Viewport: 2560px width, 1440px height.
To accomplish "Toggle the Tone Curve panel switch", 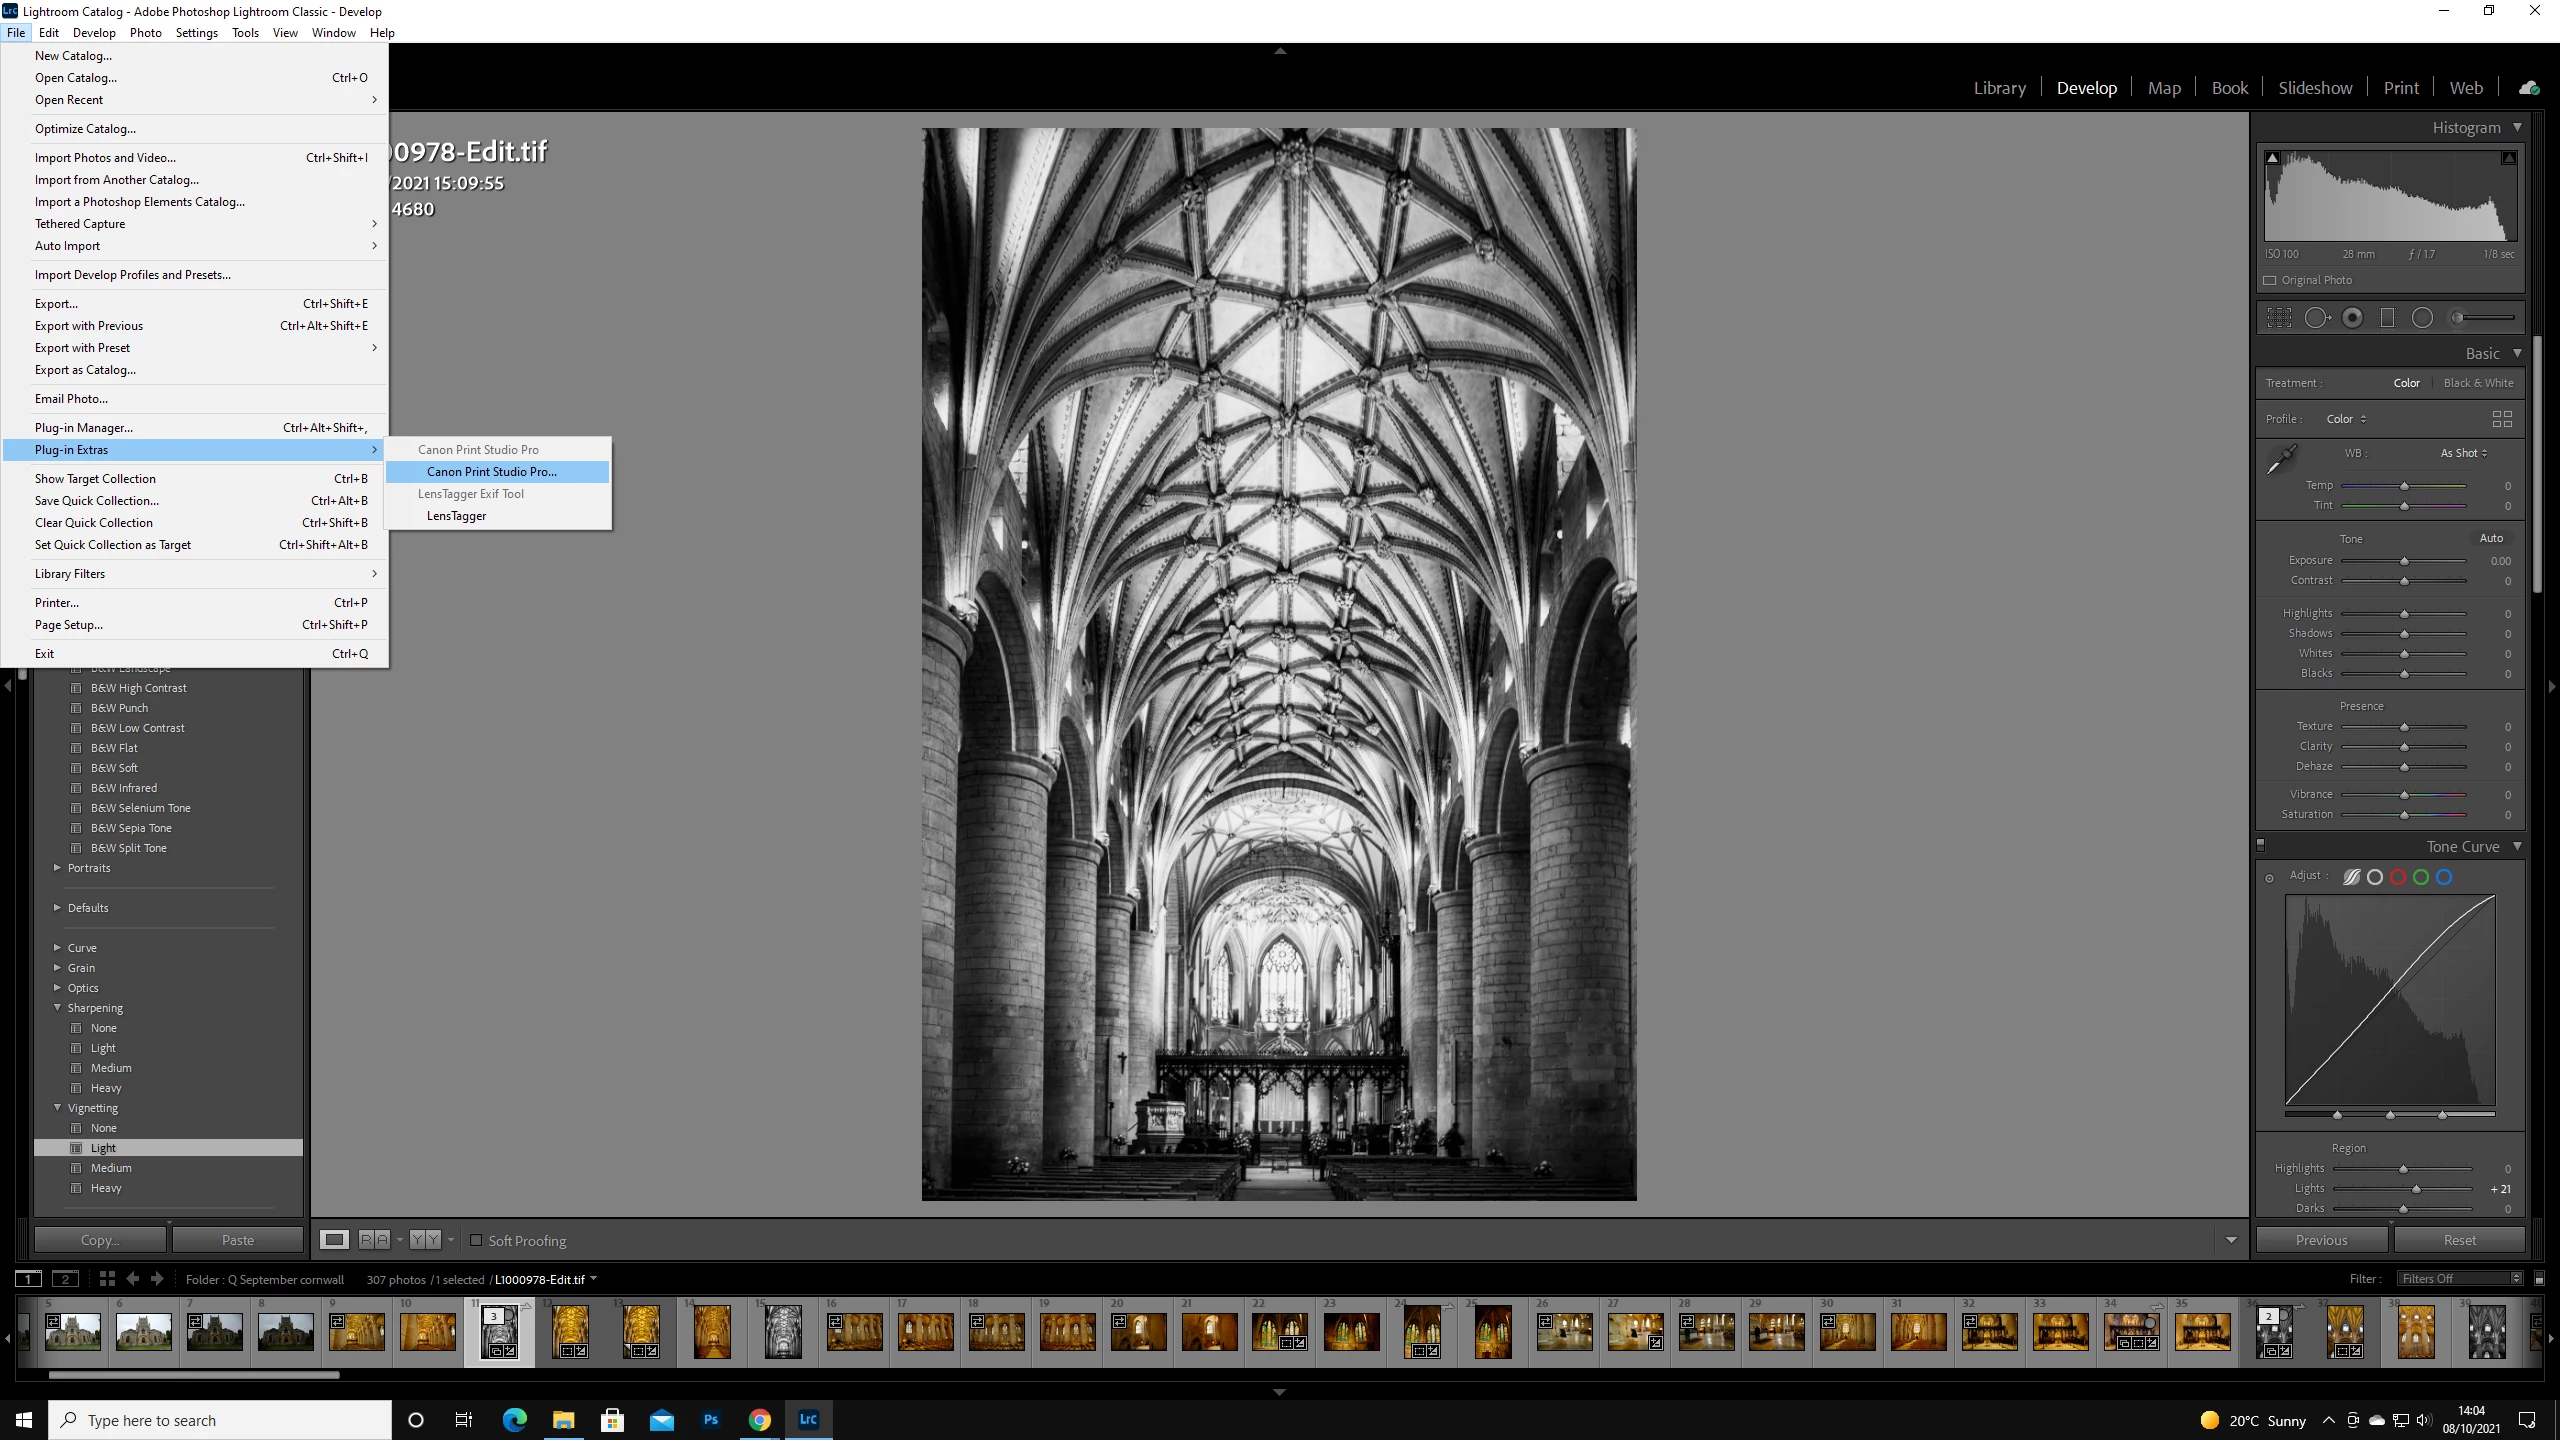I will 2260,846.
